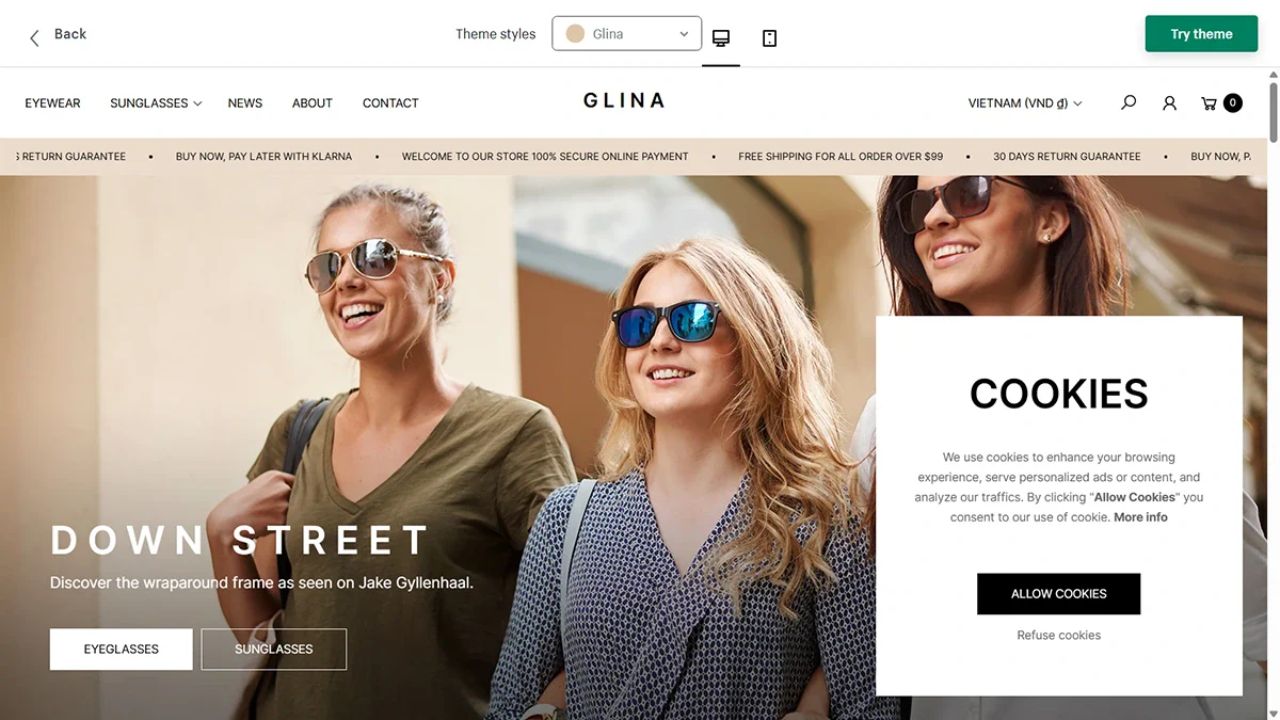1280x720 pixels.
Task: Expand the Sunglasses menu chevron
Action: point(198,103)
